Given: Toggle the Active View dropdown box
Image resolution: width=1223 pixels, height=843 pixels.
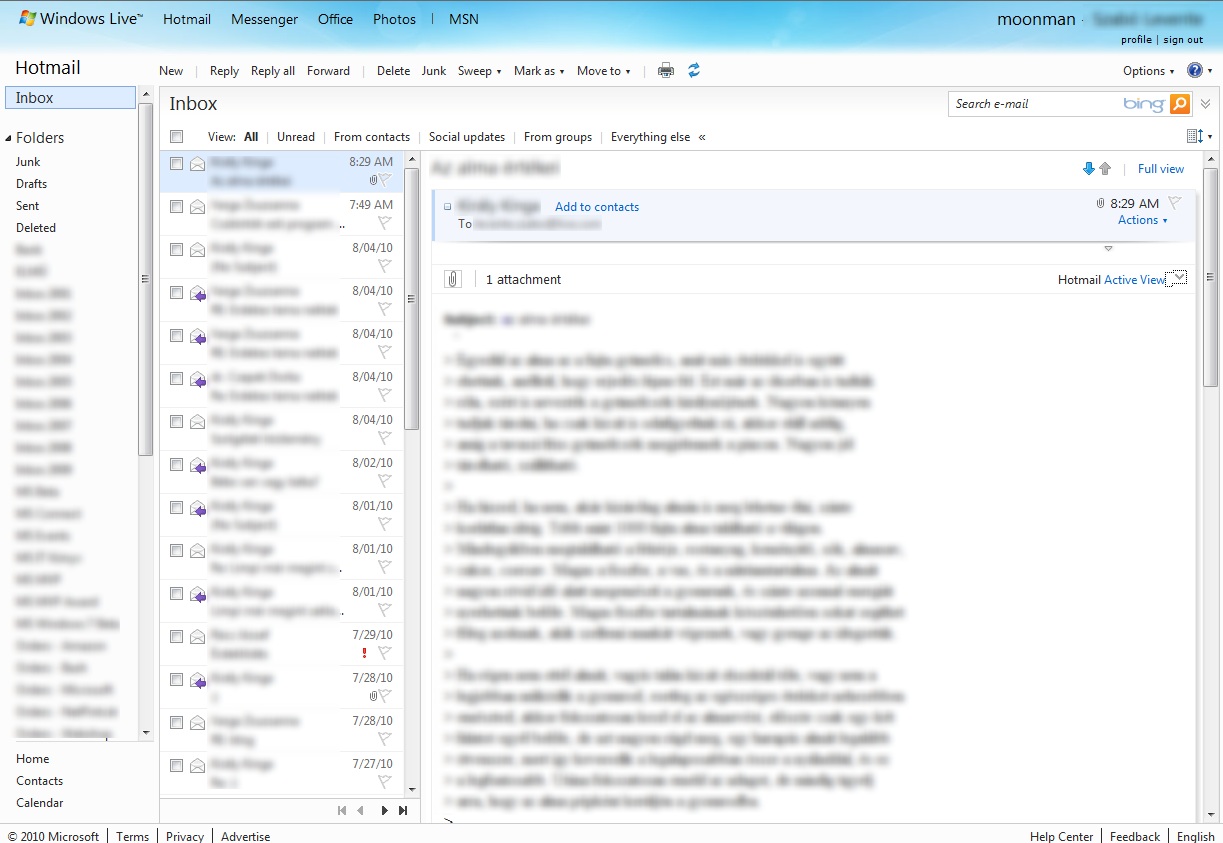Looking at the screenshot, I should coord(1177,278).
